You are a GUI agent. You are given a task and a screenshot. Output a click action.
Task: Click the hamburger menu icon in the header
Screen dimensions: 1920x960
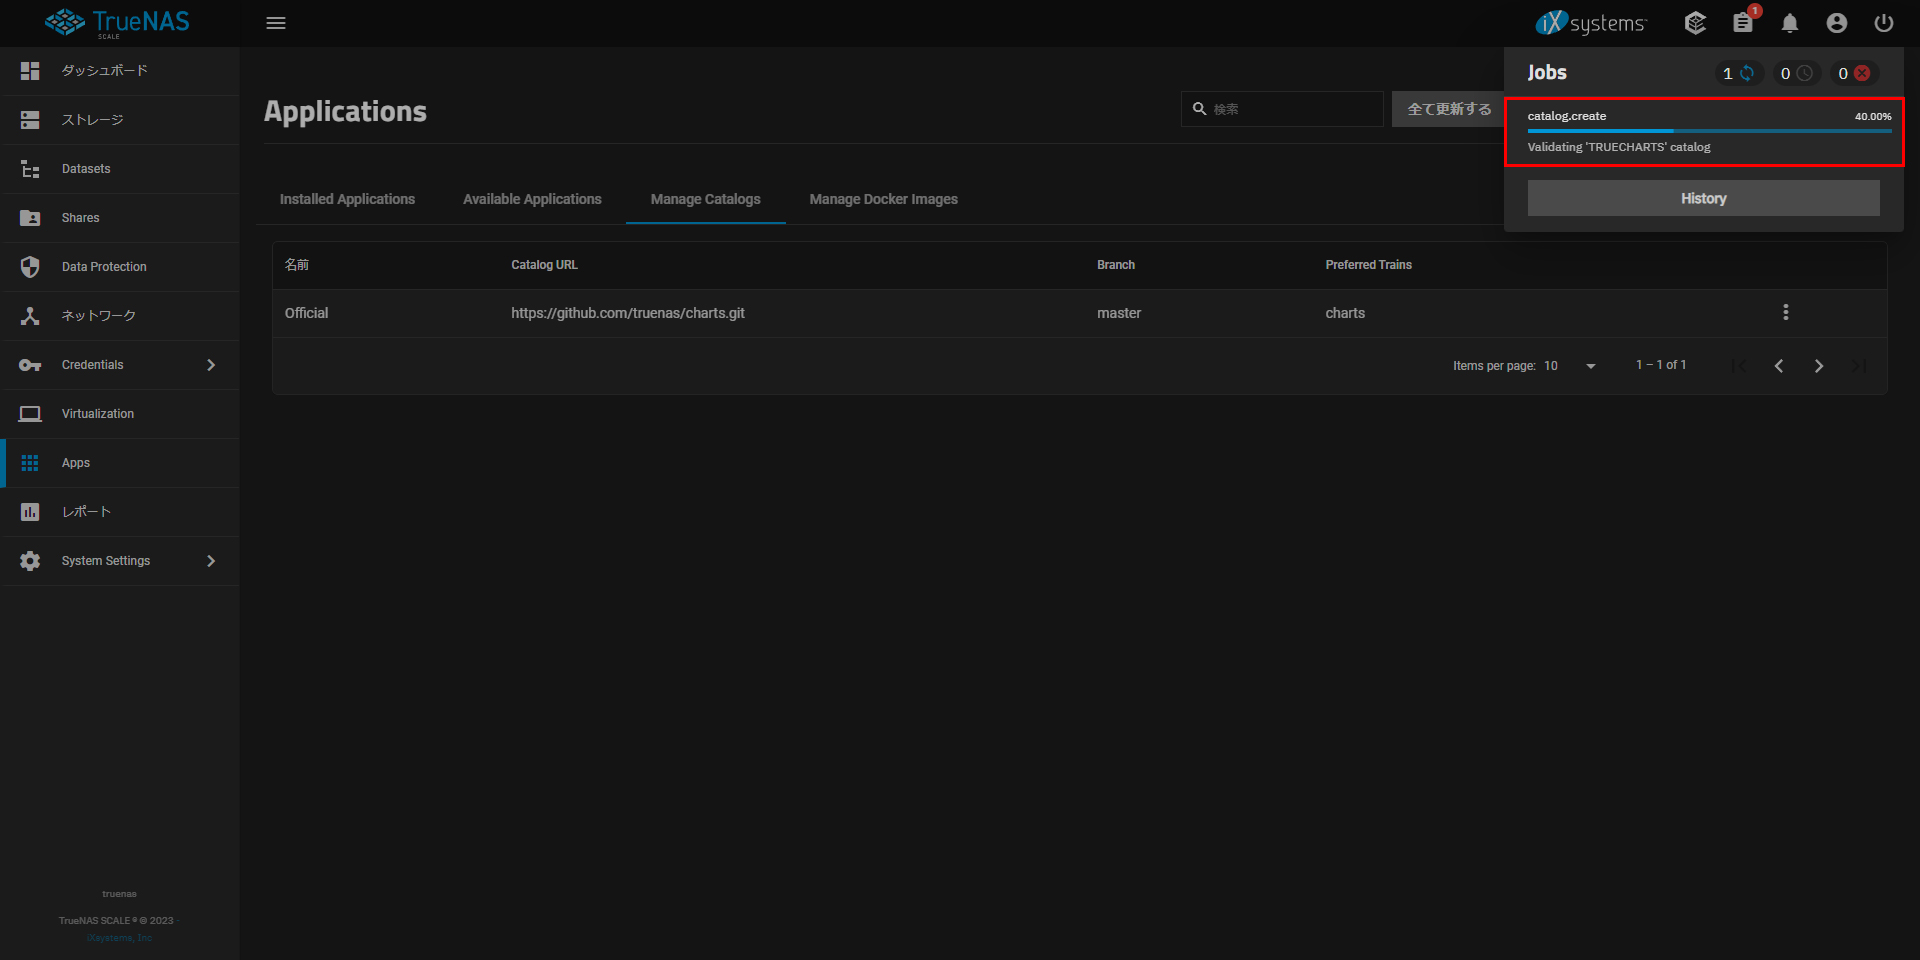[276, 23]
